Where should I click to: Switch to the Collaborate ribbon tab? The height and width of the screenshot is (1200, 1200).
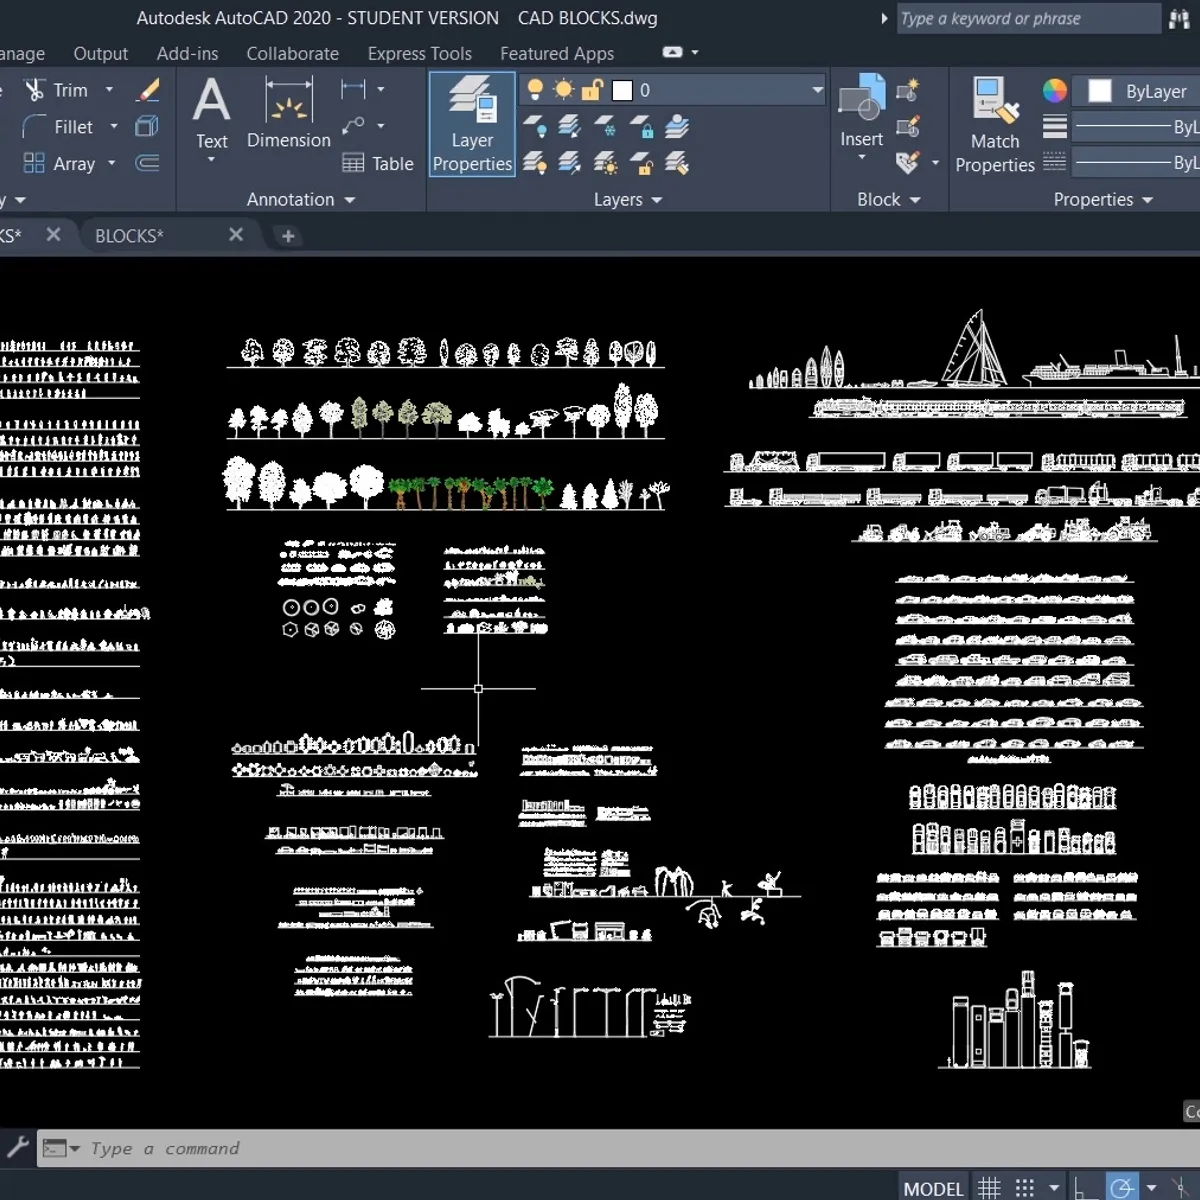(x=292, y=54)
